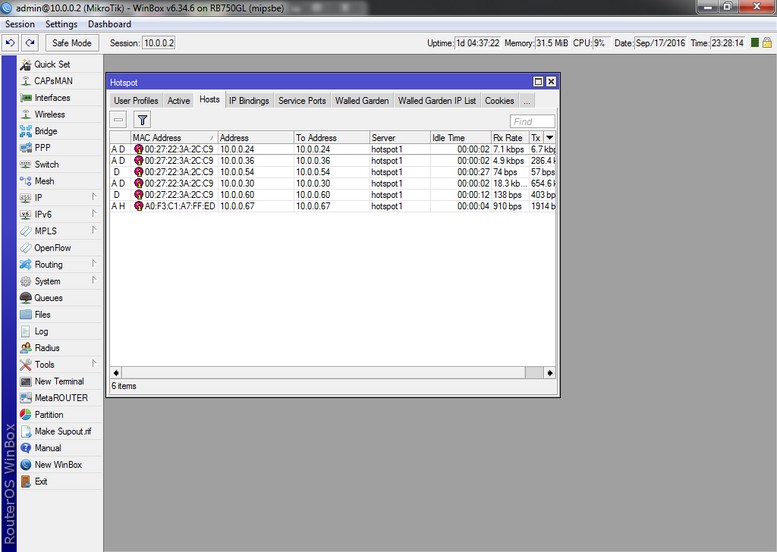Switch to Walled Garden IP List tab
This screenshot has height=552, width=777.
pos(437,101)
